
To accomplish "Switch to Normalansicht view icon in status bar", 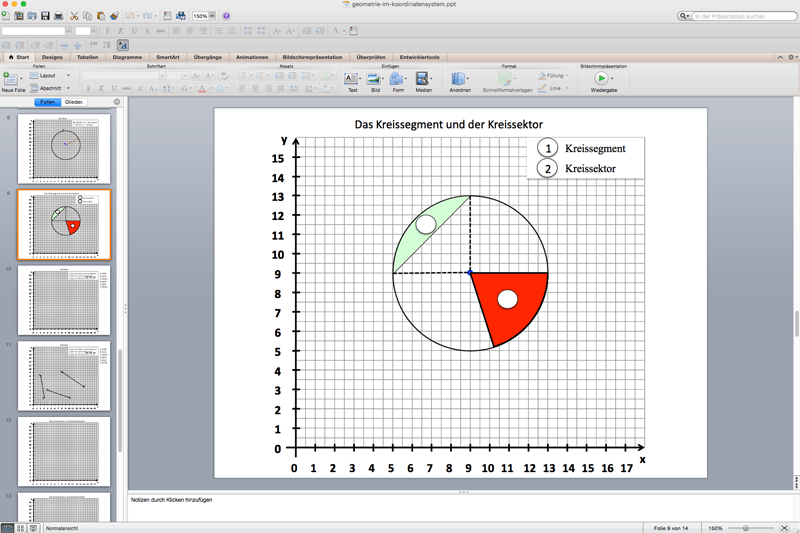I will tap(8, 528).
